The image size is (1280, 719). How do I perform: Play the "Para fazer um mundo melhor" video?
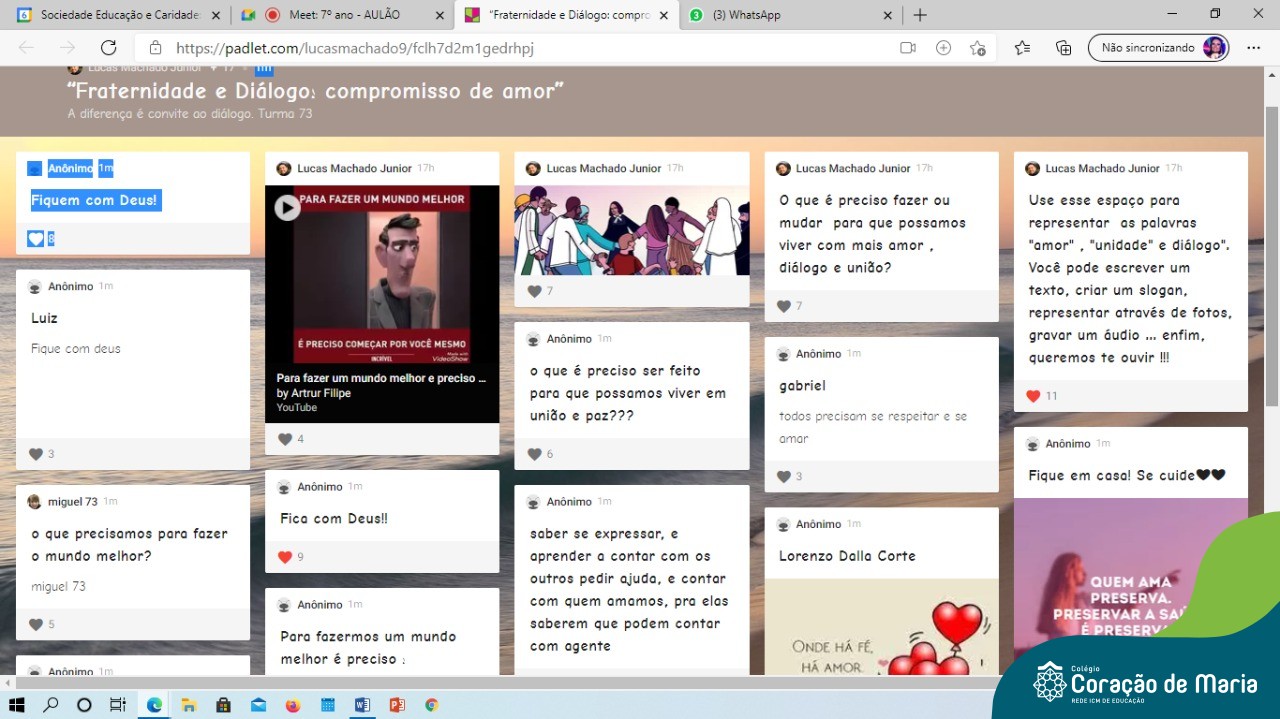coord(288,207)
